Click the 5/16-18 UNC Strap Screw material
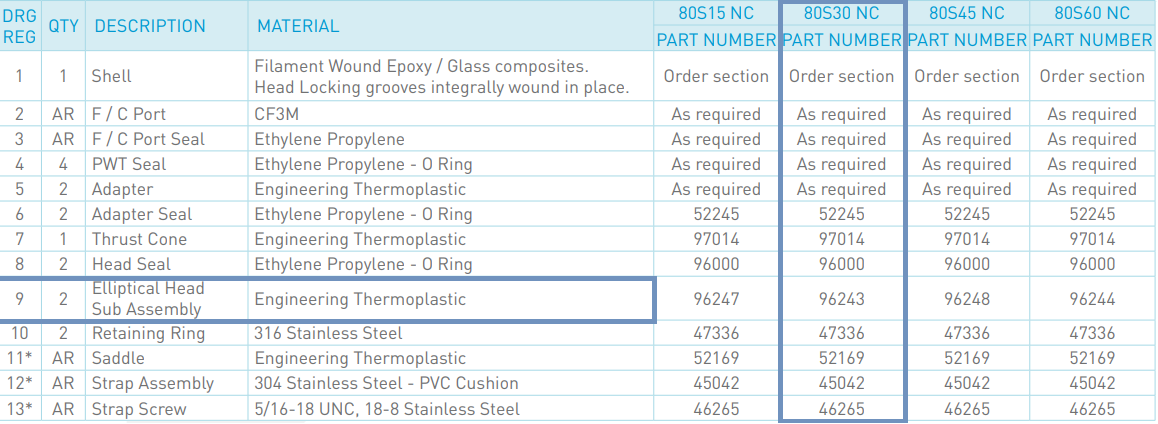Screen dimensions: 1158x424 tap(387, 408)
